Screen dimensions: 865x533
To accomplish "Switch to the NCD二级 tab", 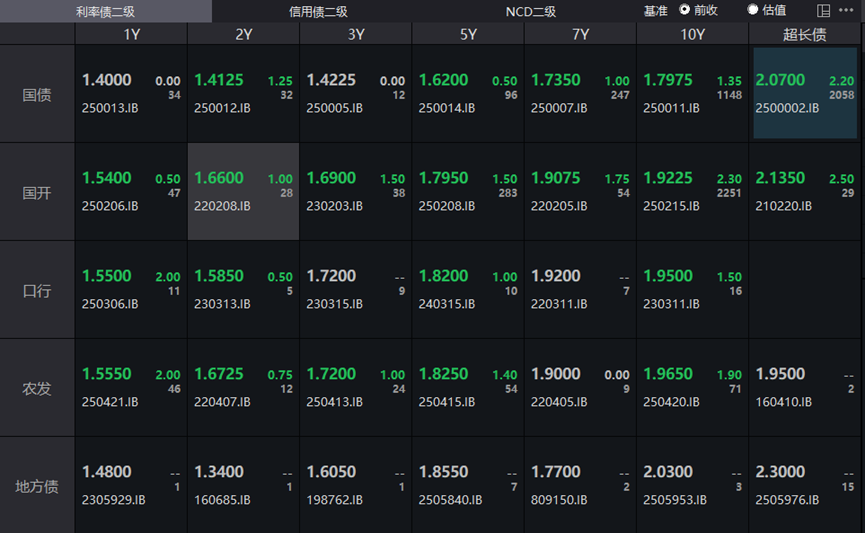I will point(530,12).
